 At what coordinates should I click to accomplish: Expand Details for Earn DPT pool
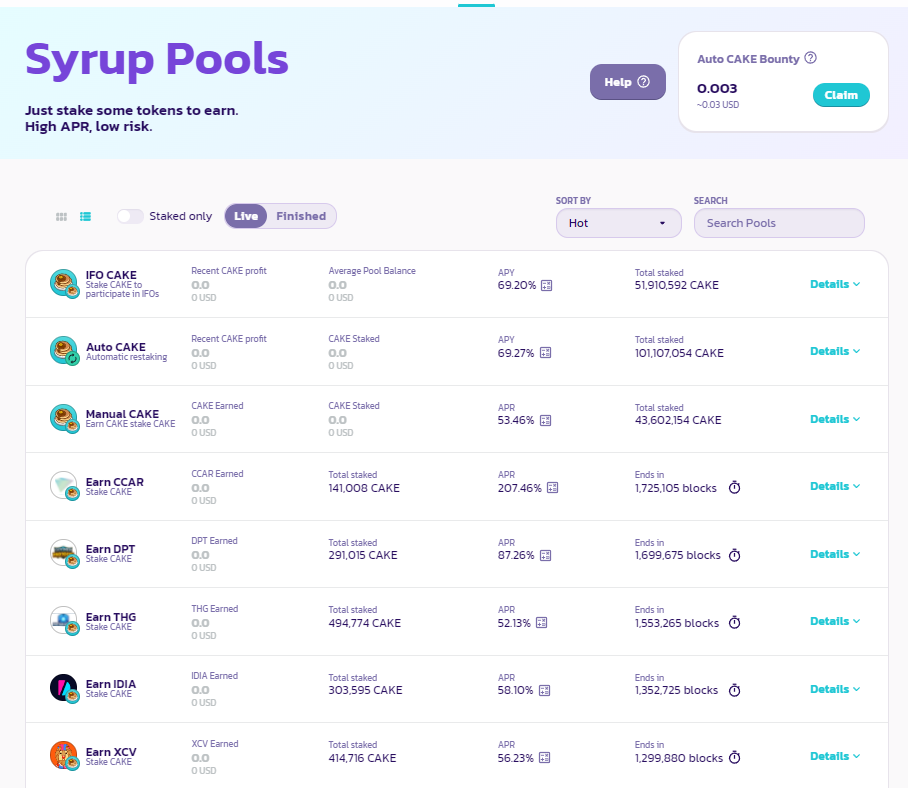point(835,554)
